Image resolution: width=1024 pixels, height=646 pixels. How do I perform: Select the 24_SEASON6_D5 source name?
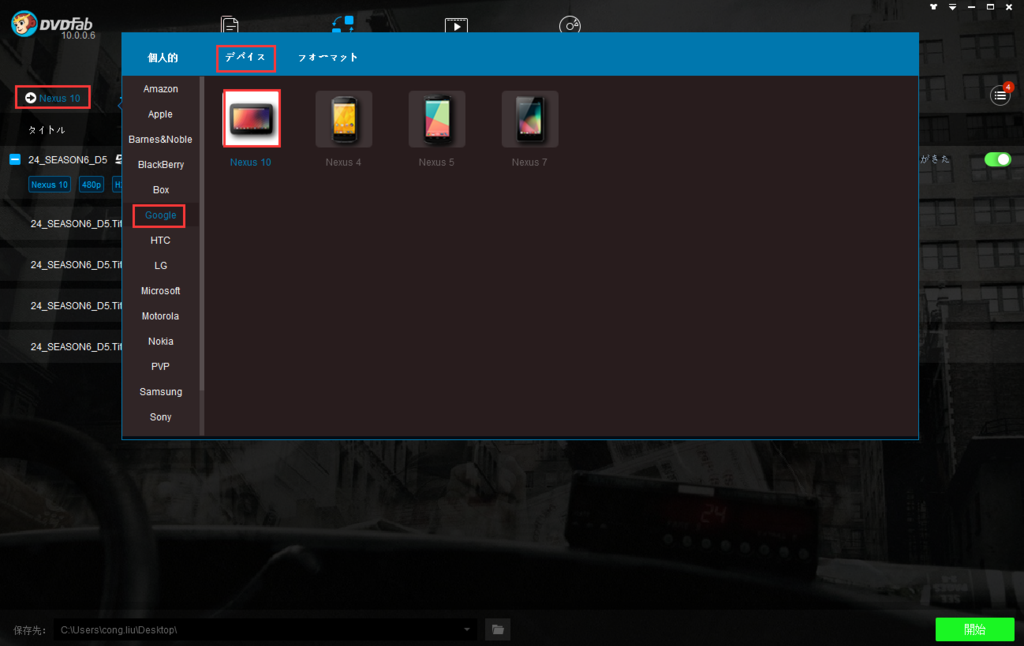pyautogui.click(x=67, y=160)
